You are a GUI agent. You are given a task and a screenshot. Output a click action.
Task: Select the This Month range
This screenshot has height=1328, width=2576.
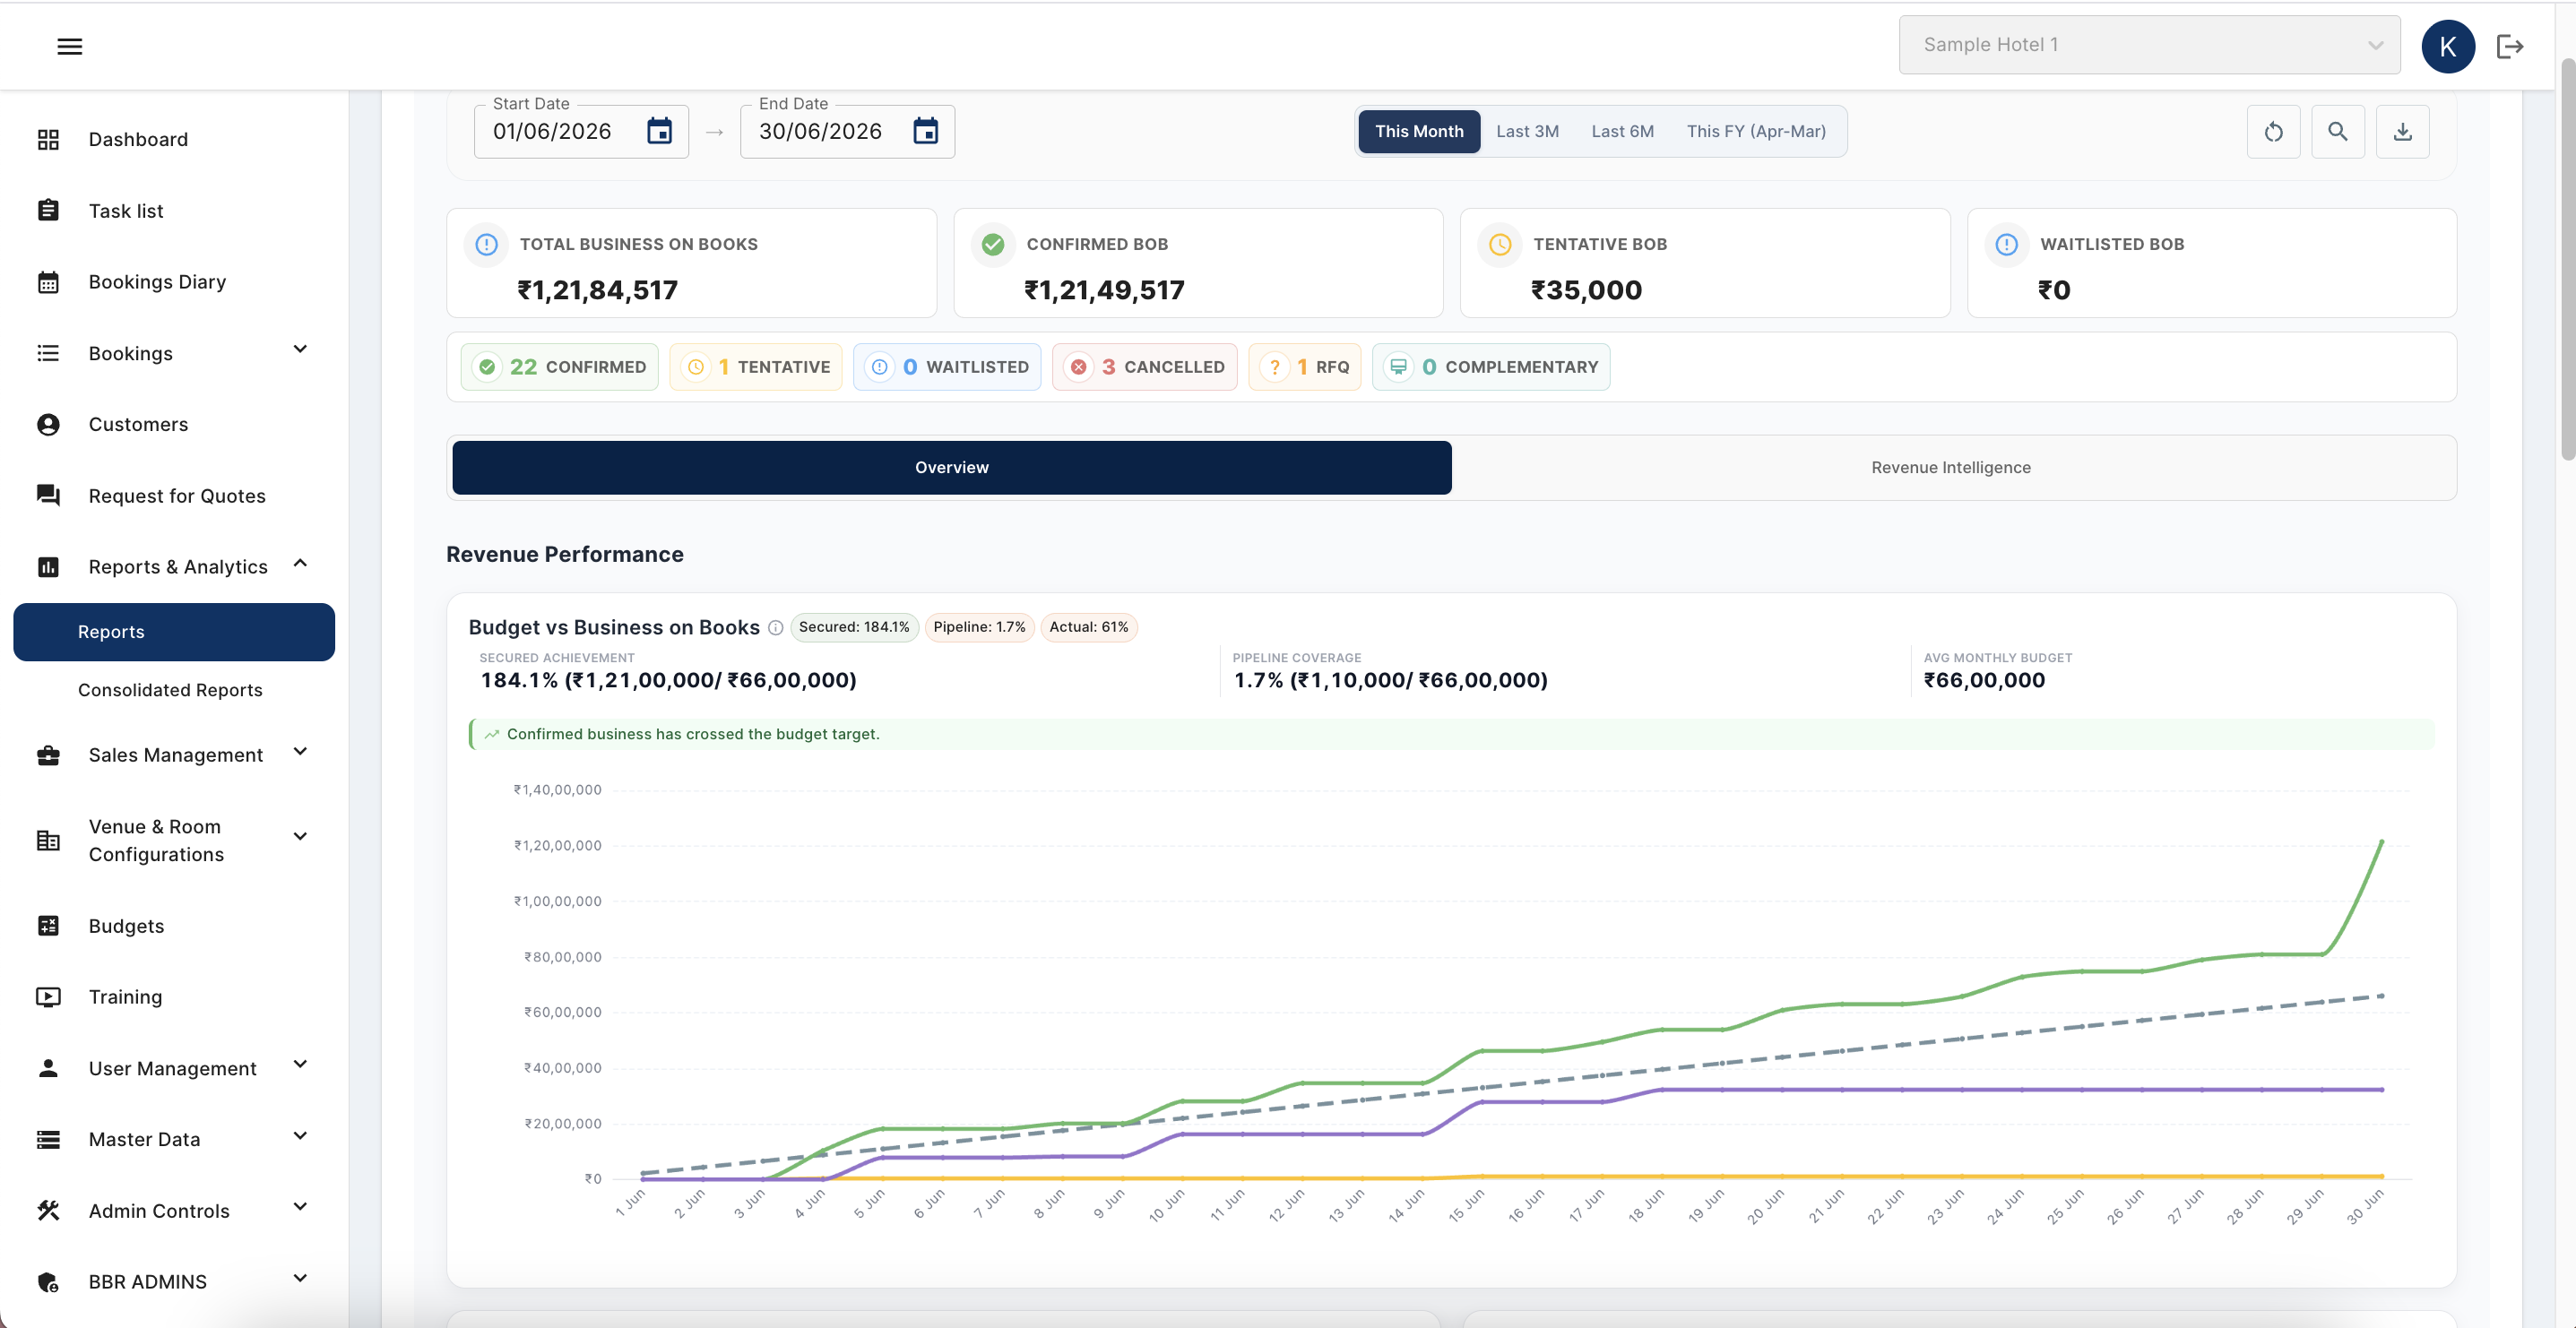coord(1419,131)
